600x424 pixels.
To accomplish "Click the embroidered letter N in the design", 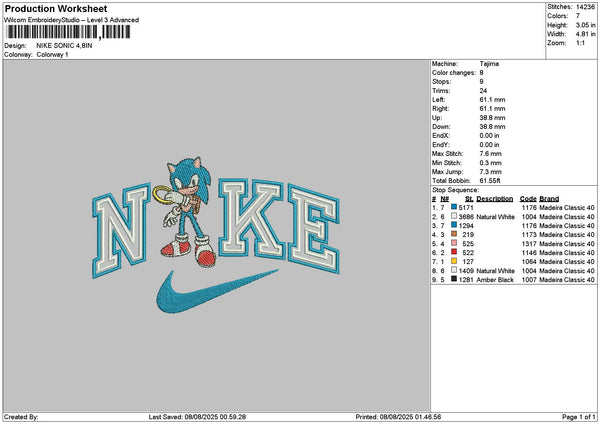I will (x=121, y=230).
